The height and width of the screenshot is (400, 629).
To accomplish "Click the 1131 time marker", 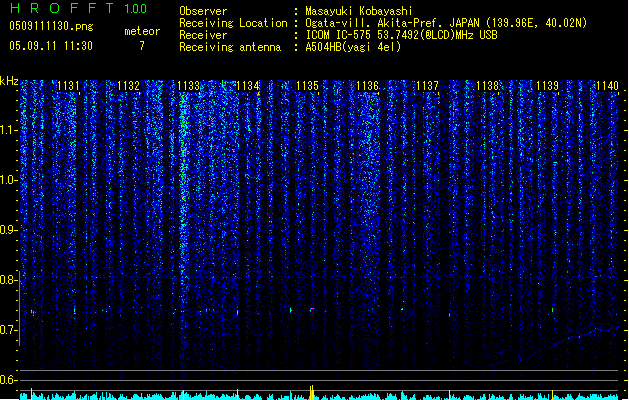I will [68, 86].
